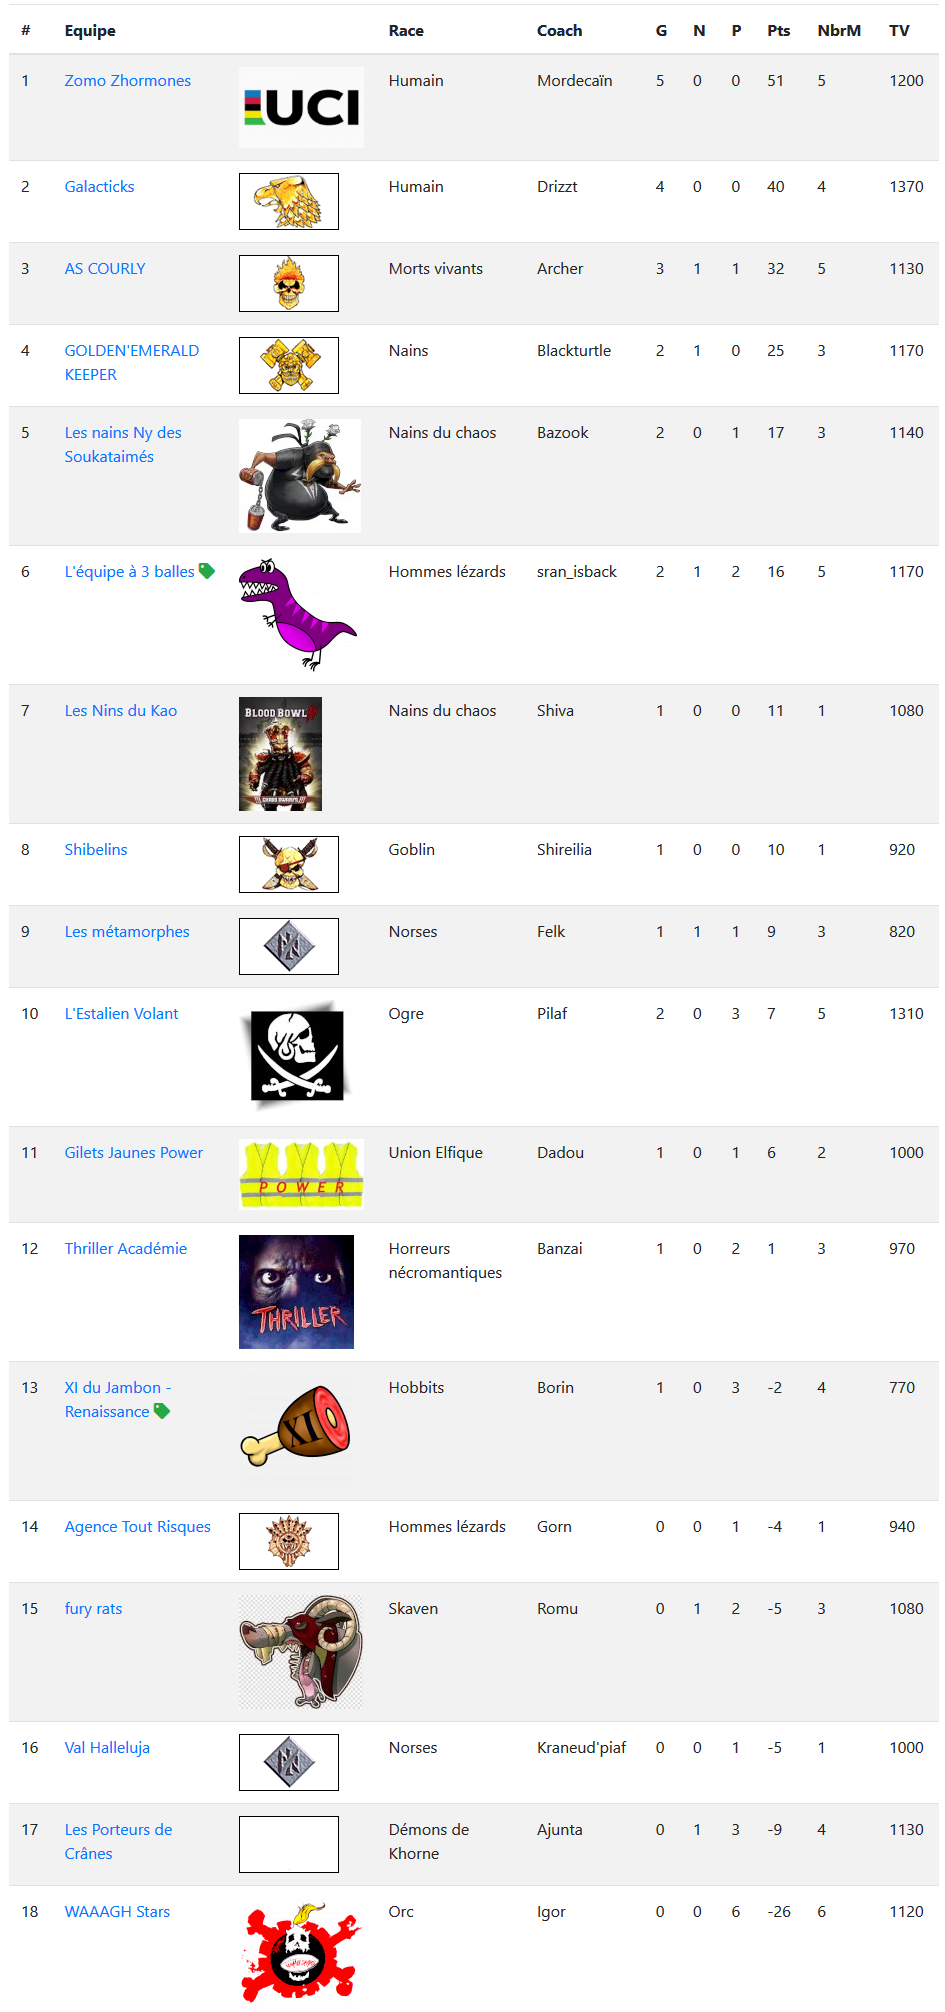Click the flaming skull logo of AS COURLY
Screen dimensions: 945x2012
pos(289,283)
